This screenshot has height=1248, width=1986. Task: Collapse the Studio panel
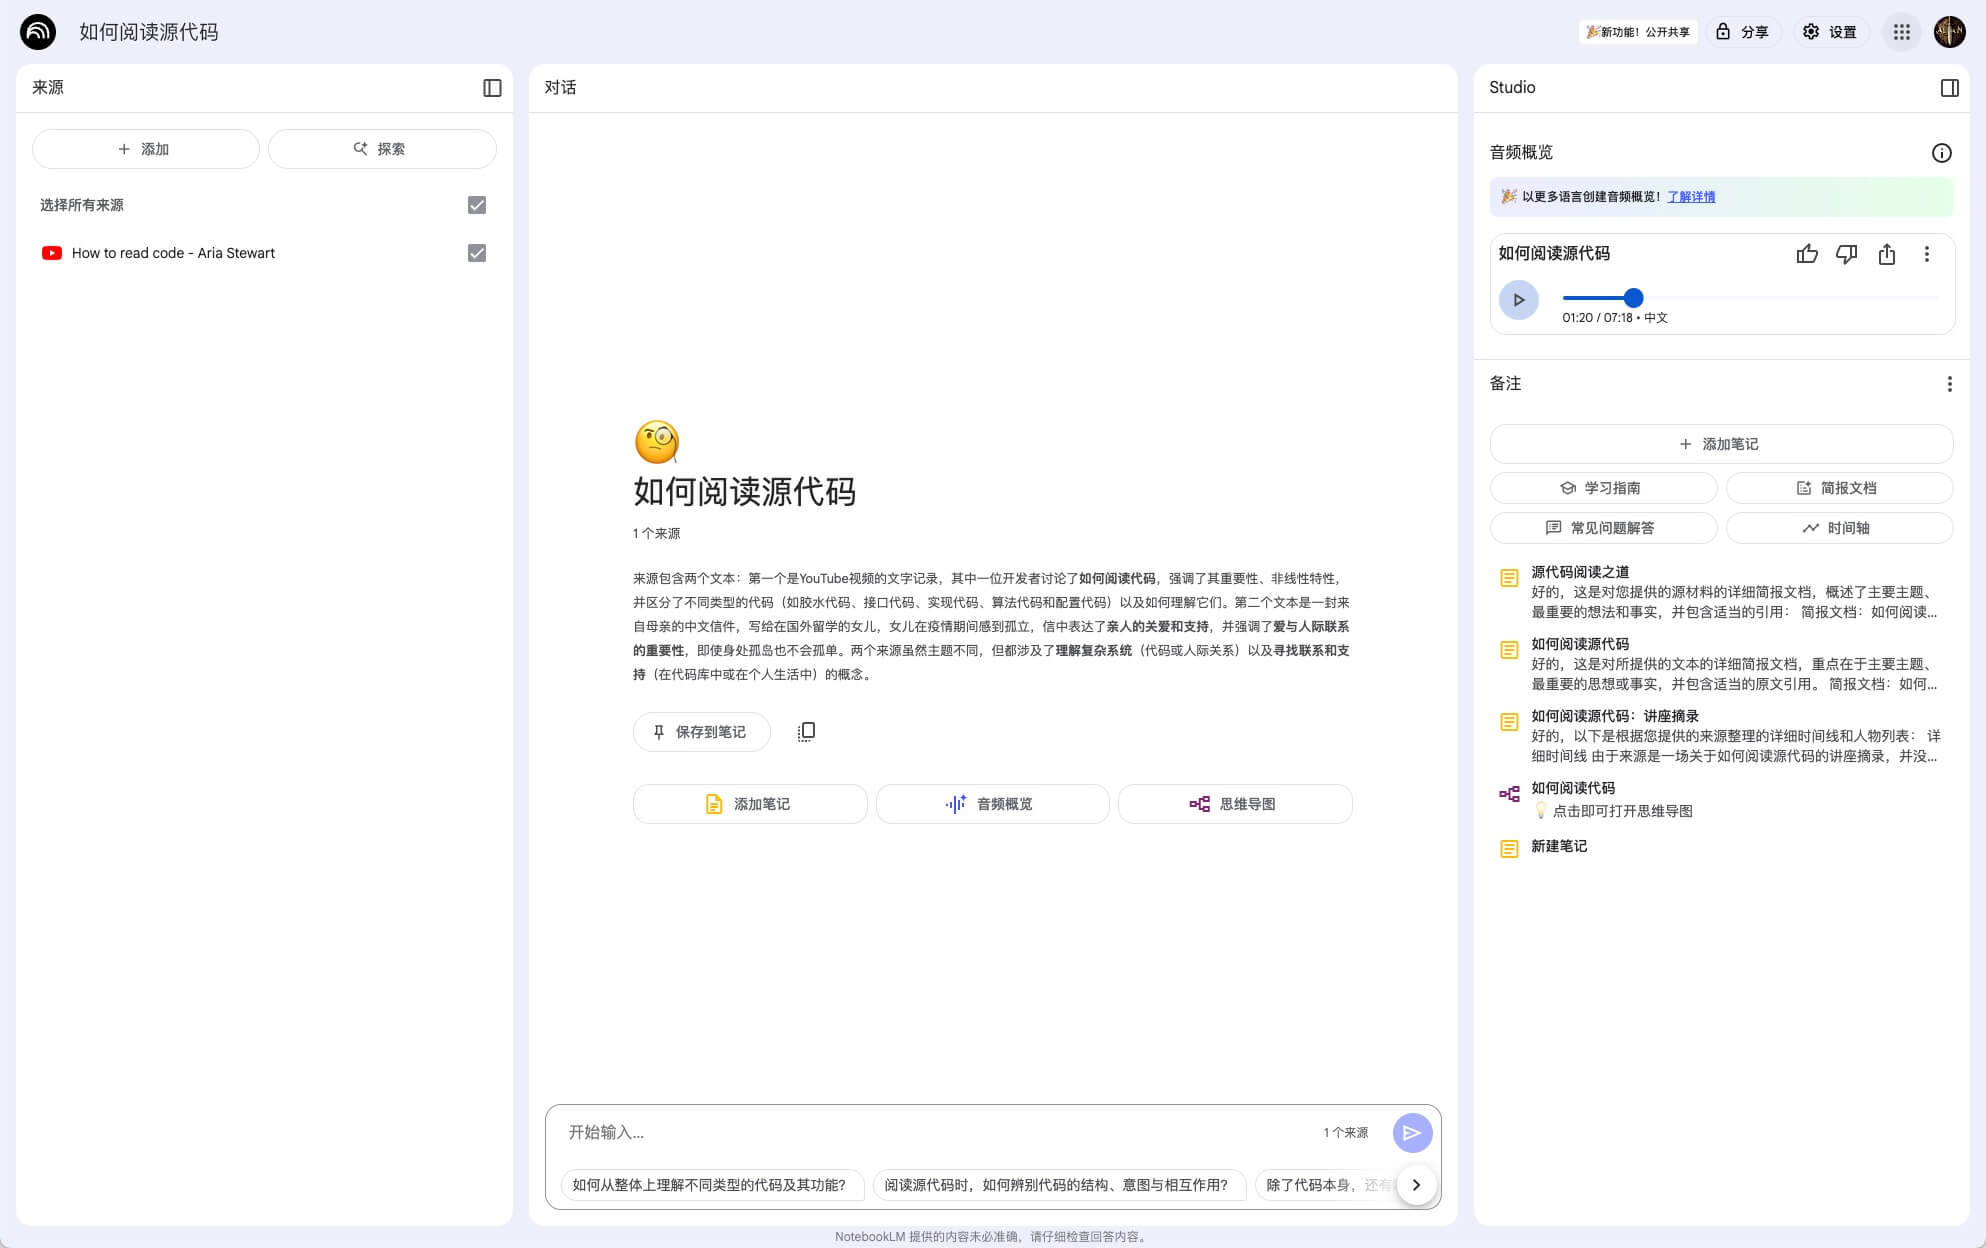click(x=1949, y=88)
